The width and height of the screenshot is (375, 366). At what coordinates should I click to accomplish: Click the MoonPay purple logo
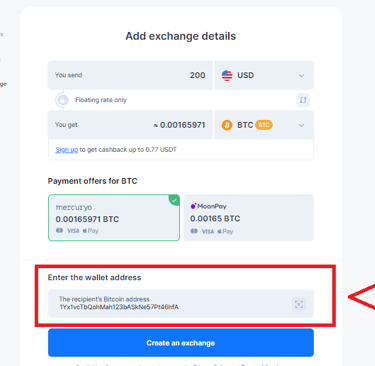[x=193, y=206]
